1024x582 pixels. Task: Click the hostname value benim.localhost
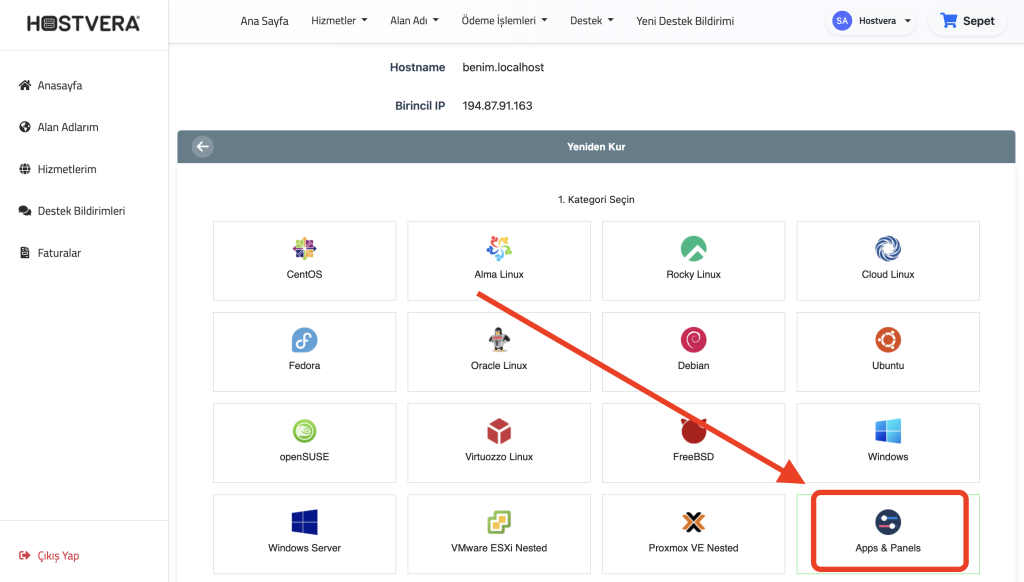pyautogui.click(x=503, y=67)
